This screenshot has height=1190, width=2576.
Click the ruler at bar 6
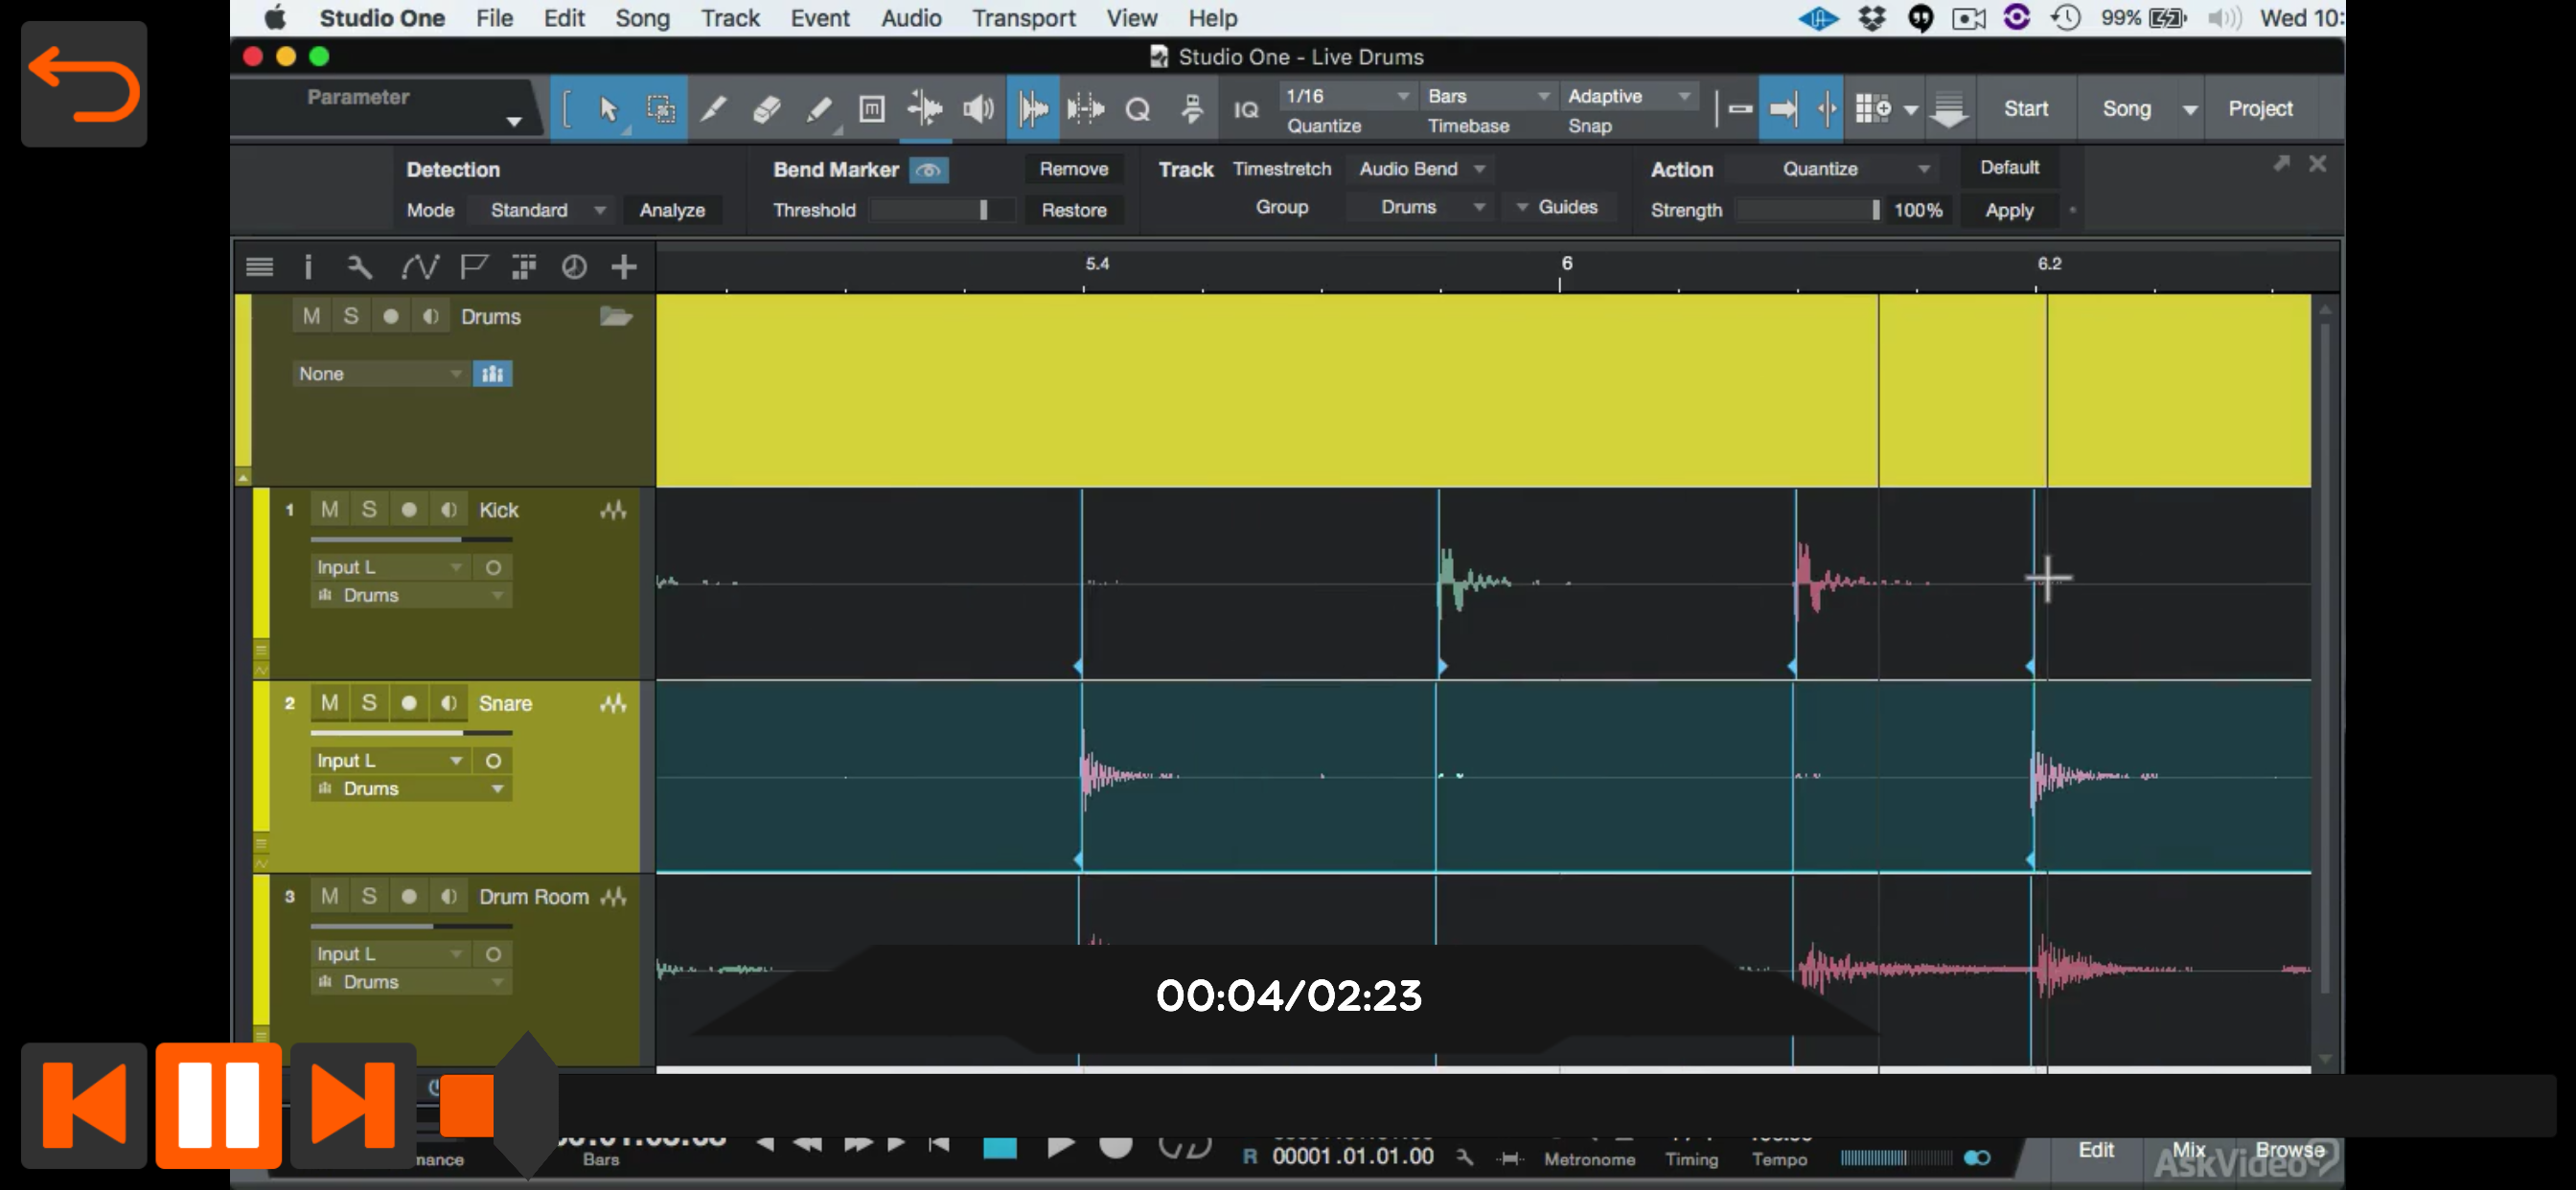pos(1566,264)
